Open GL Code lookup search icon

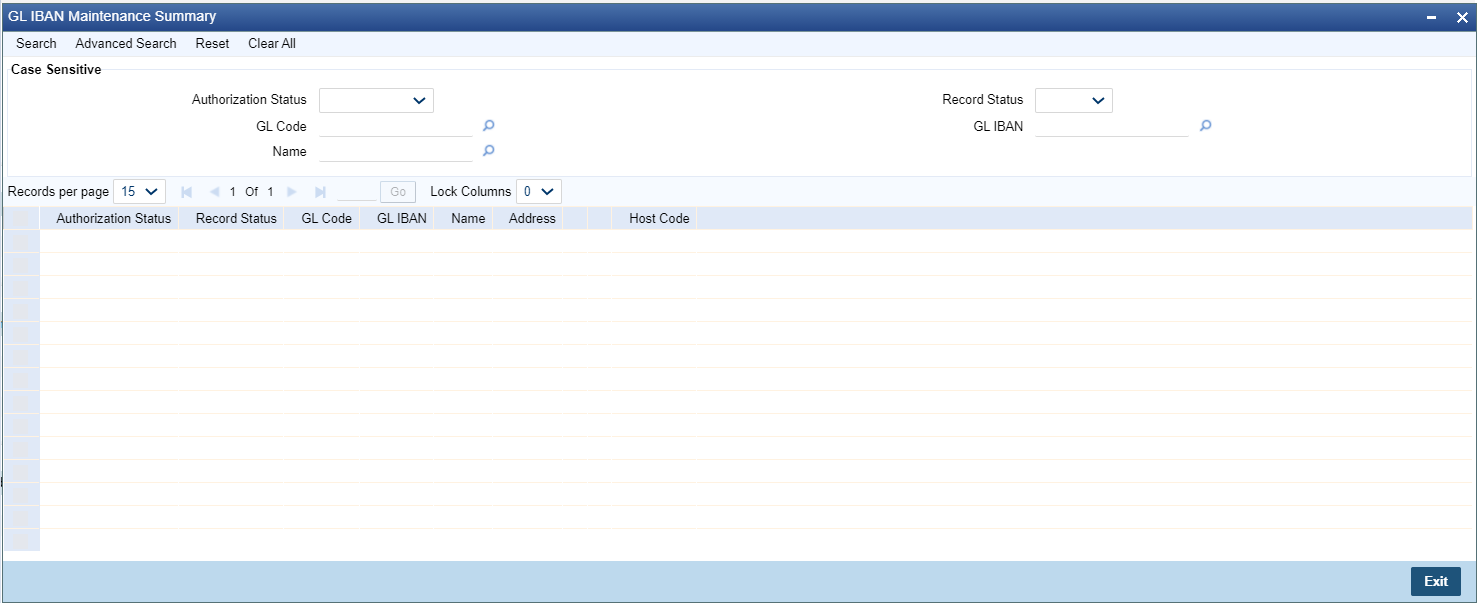click(x=489, y=126)
